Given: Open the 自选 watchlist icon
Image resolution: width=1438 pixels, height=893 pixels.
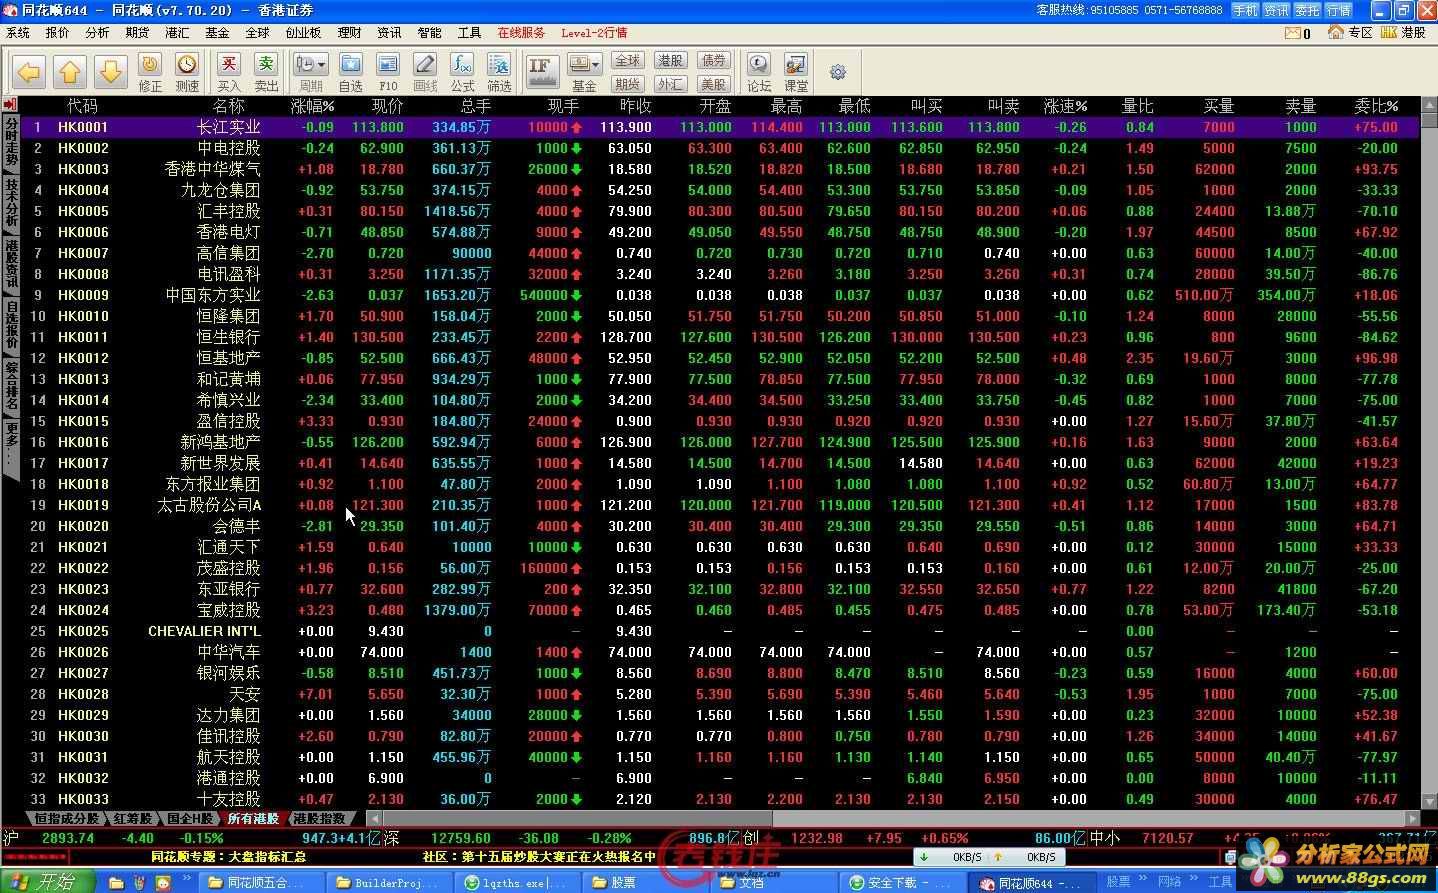Looking at the screenshot, I should coord(351,72).
